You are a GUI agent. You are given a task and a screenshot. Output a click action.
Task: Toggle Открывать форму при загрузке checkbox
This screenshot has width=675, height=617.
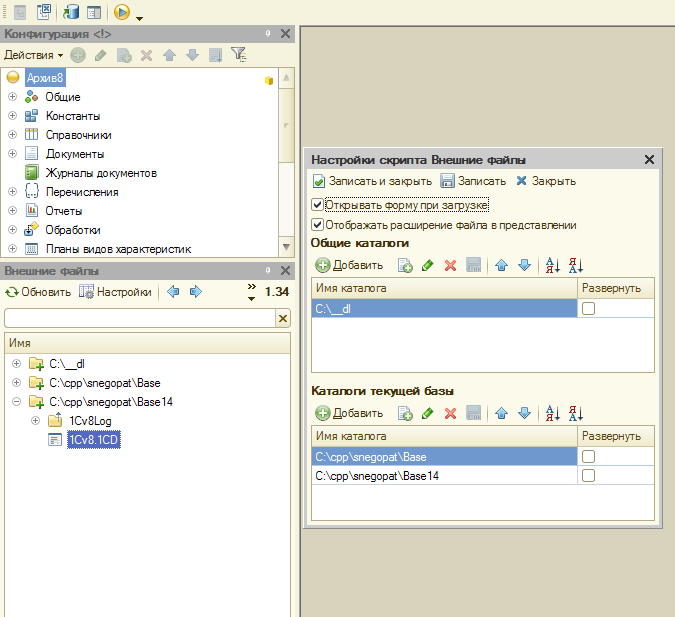point(318,205)
